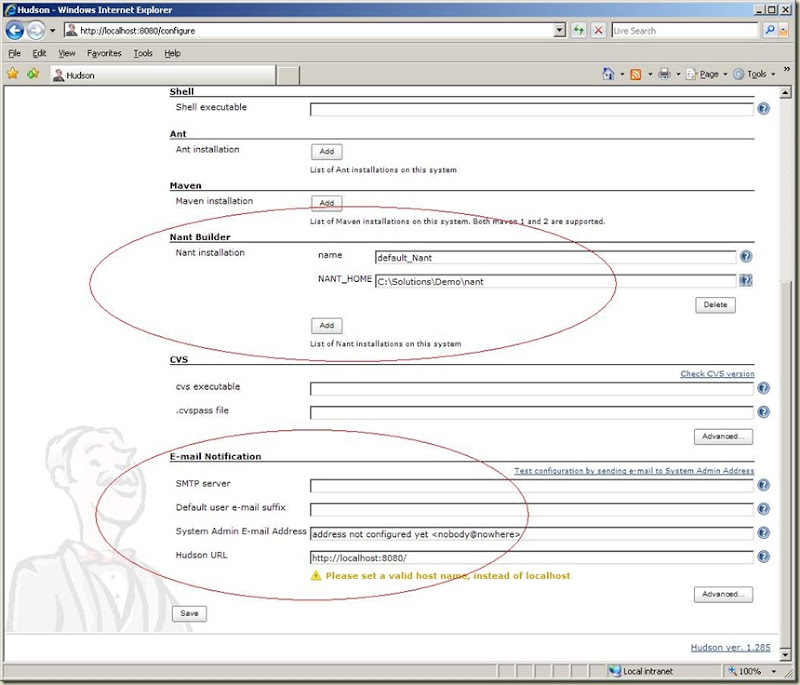800x685 pixels.
Task: Click the Stop loading red X icon
Action: click(598, 31)
